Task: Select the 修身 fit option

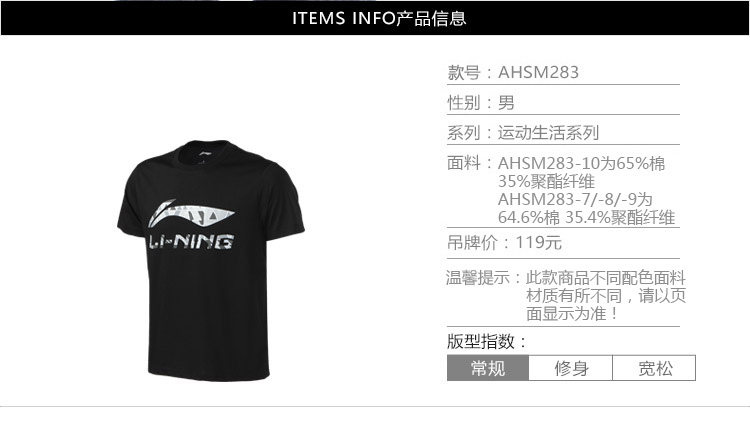Action: point(571,368)
